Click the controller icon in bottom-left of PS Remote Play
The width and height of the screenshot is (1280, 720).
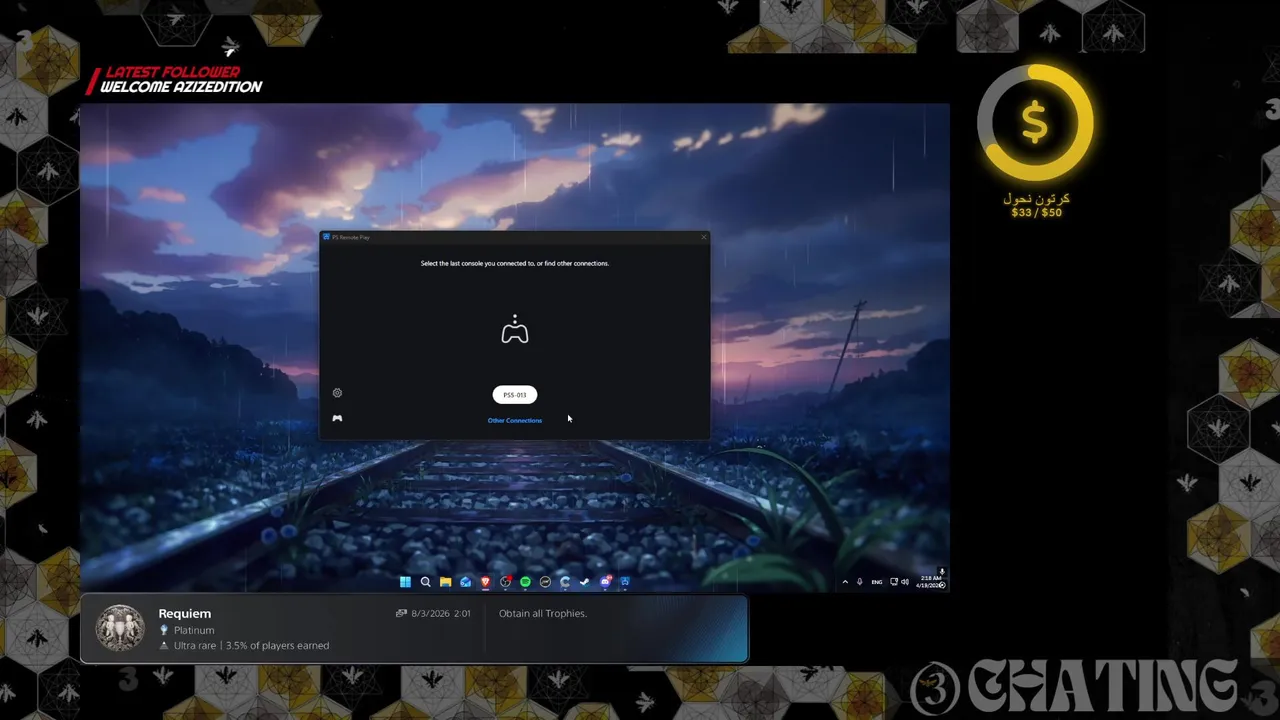point(337,418)
